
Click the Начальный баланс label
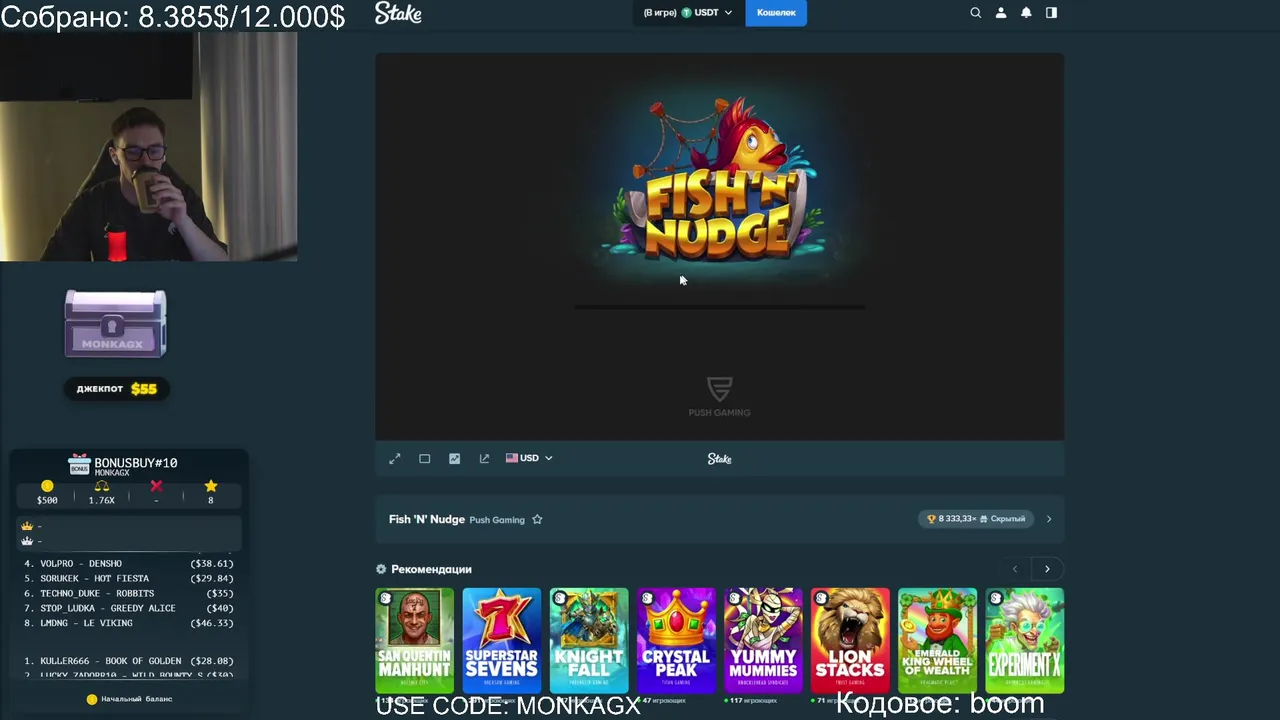coord(137,699)
